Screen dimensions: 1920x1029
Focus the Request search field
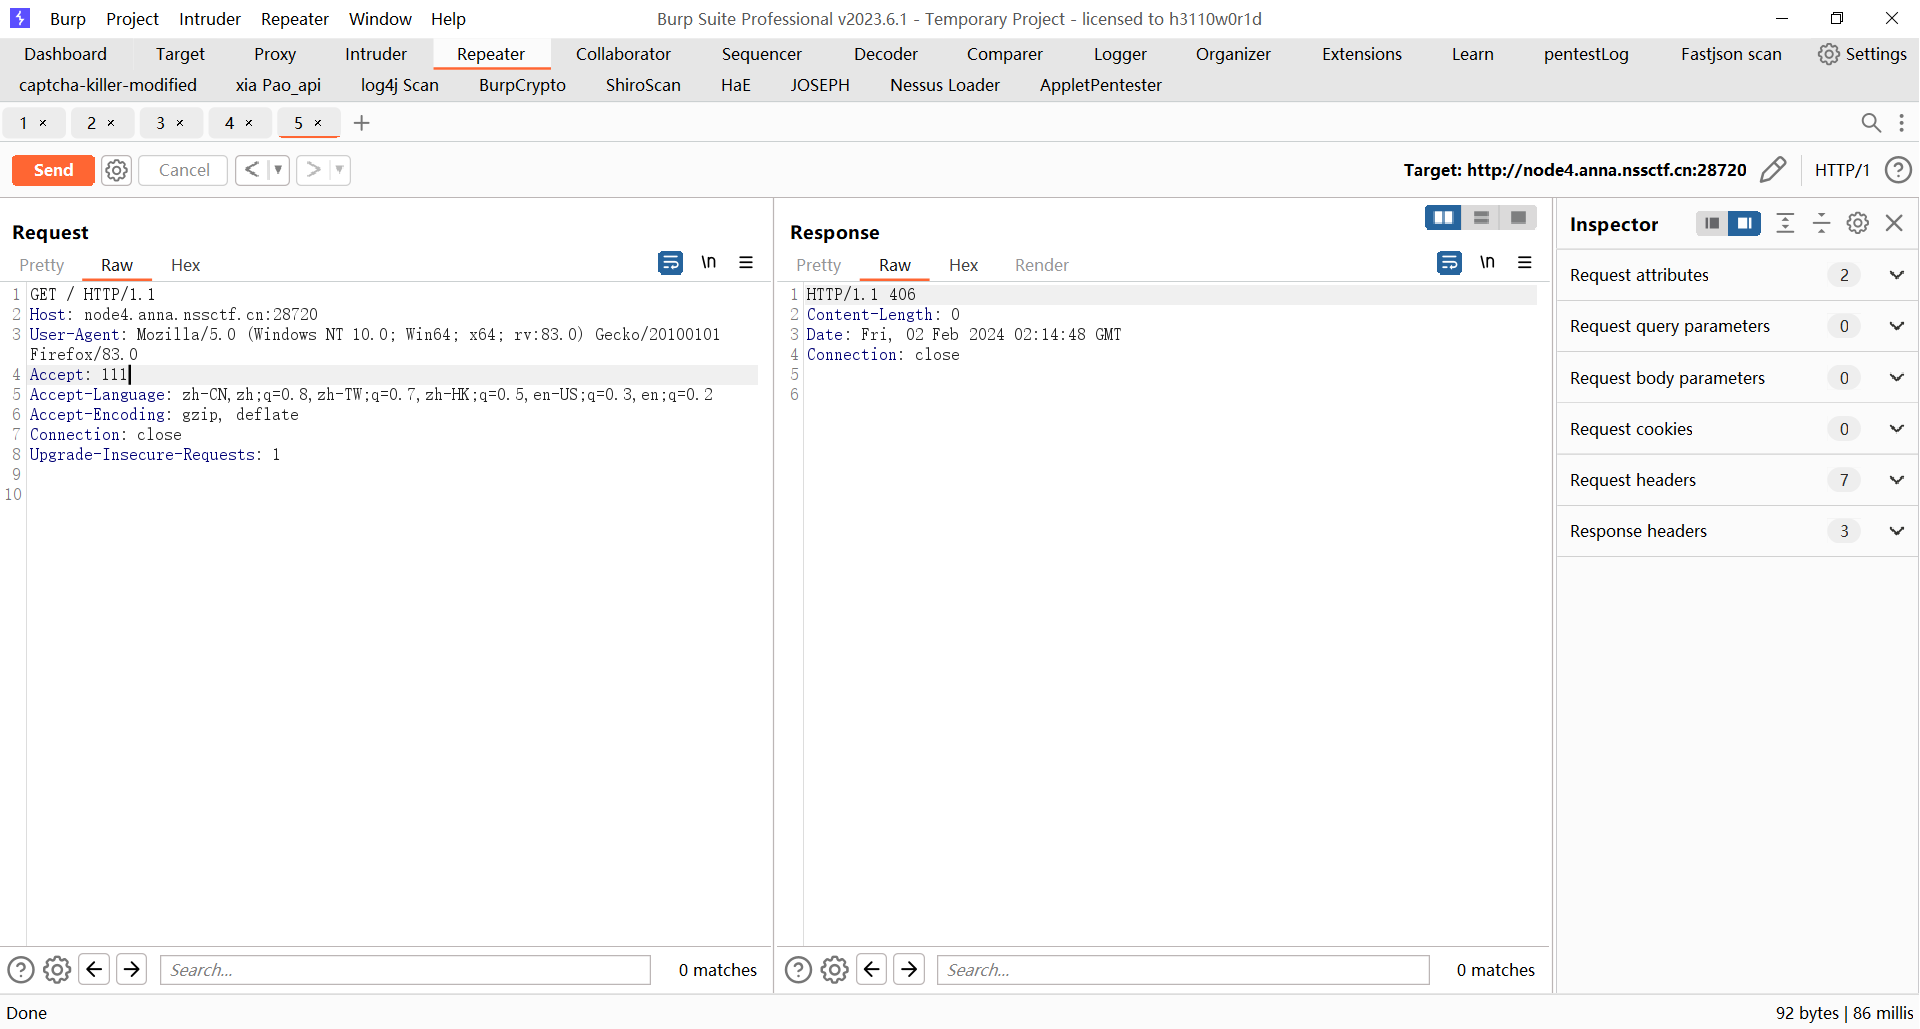[405, 970]
